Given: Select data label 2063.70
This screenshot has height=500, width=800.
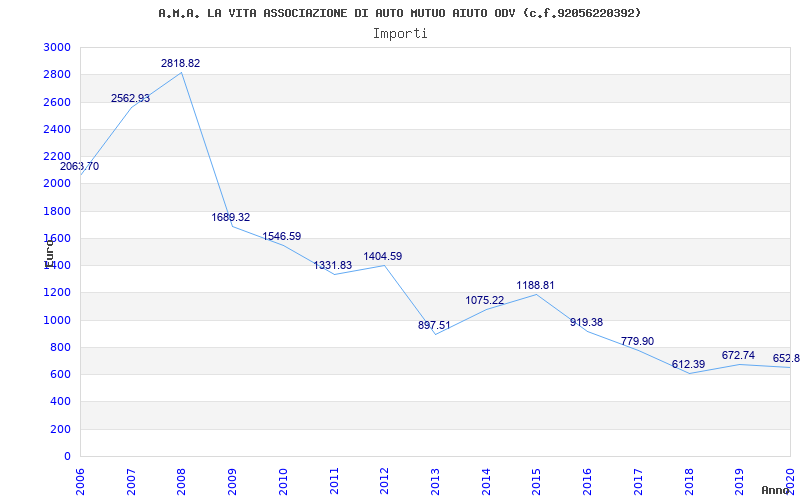Looking at the screenshot, I should (80, 167).
